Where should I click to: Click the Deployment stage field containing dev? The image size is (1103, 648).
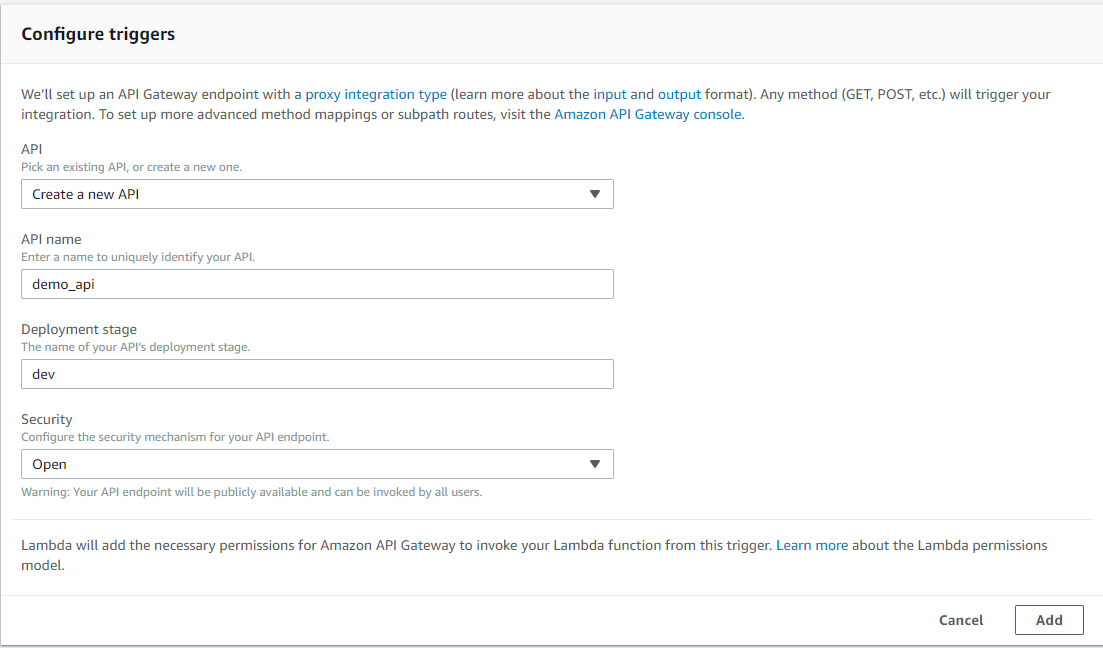pyautogui.click(x=317, y=374)
